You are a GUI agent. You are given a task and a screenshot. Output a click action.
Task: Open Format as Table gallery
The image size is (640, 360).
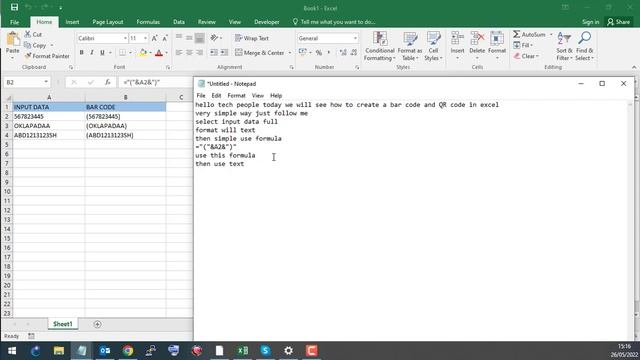(410, 46)
